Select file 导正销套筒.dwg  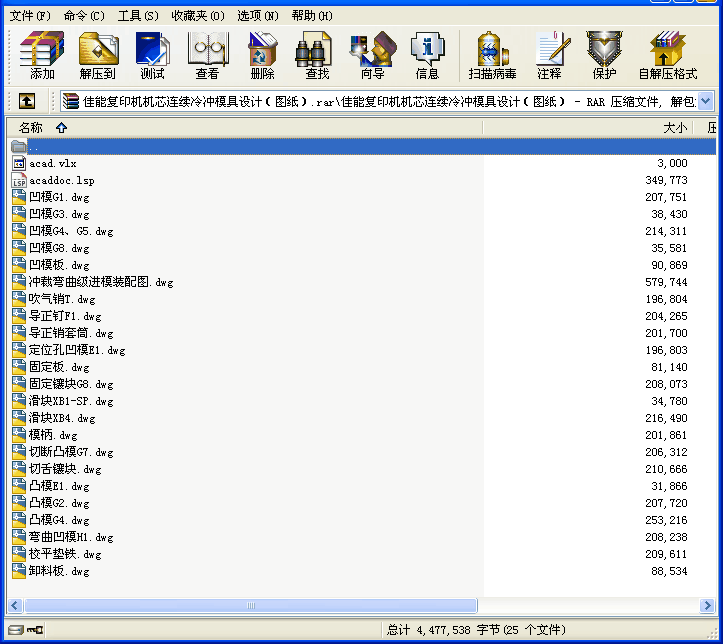[71, 333]
